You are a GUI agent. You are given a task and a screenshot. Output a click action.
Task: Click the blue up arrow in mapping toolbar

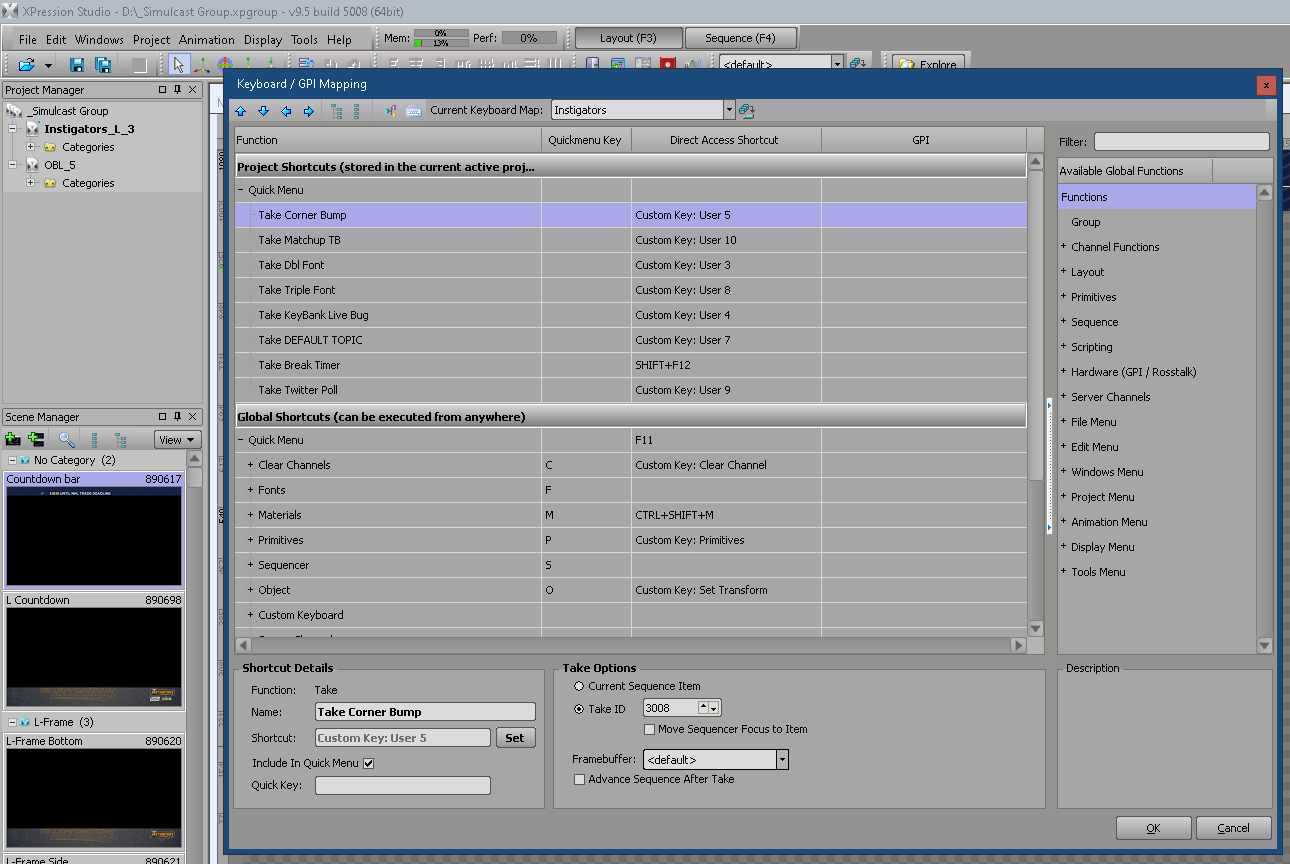point(240,111)
